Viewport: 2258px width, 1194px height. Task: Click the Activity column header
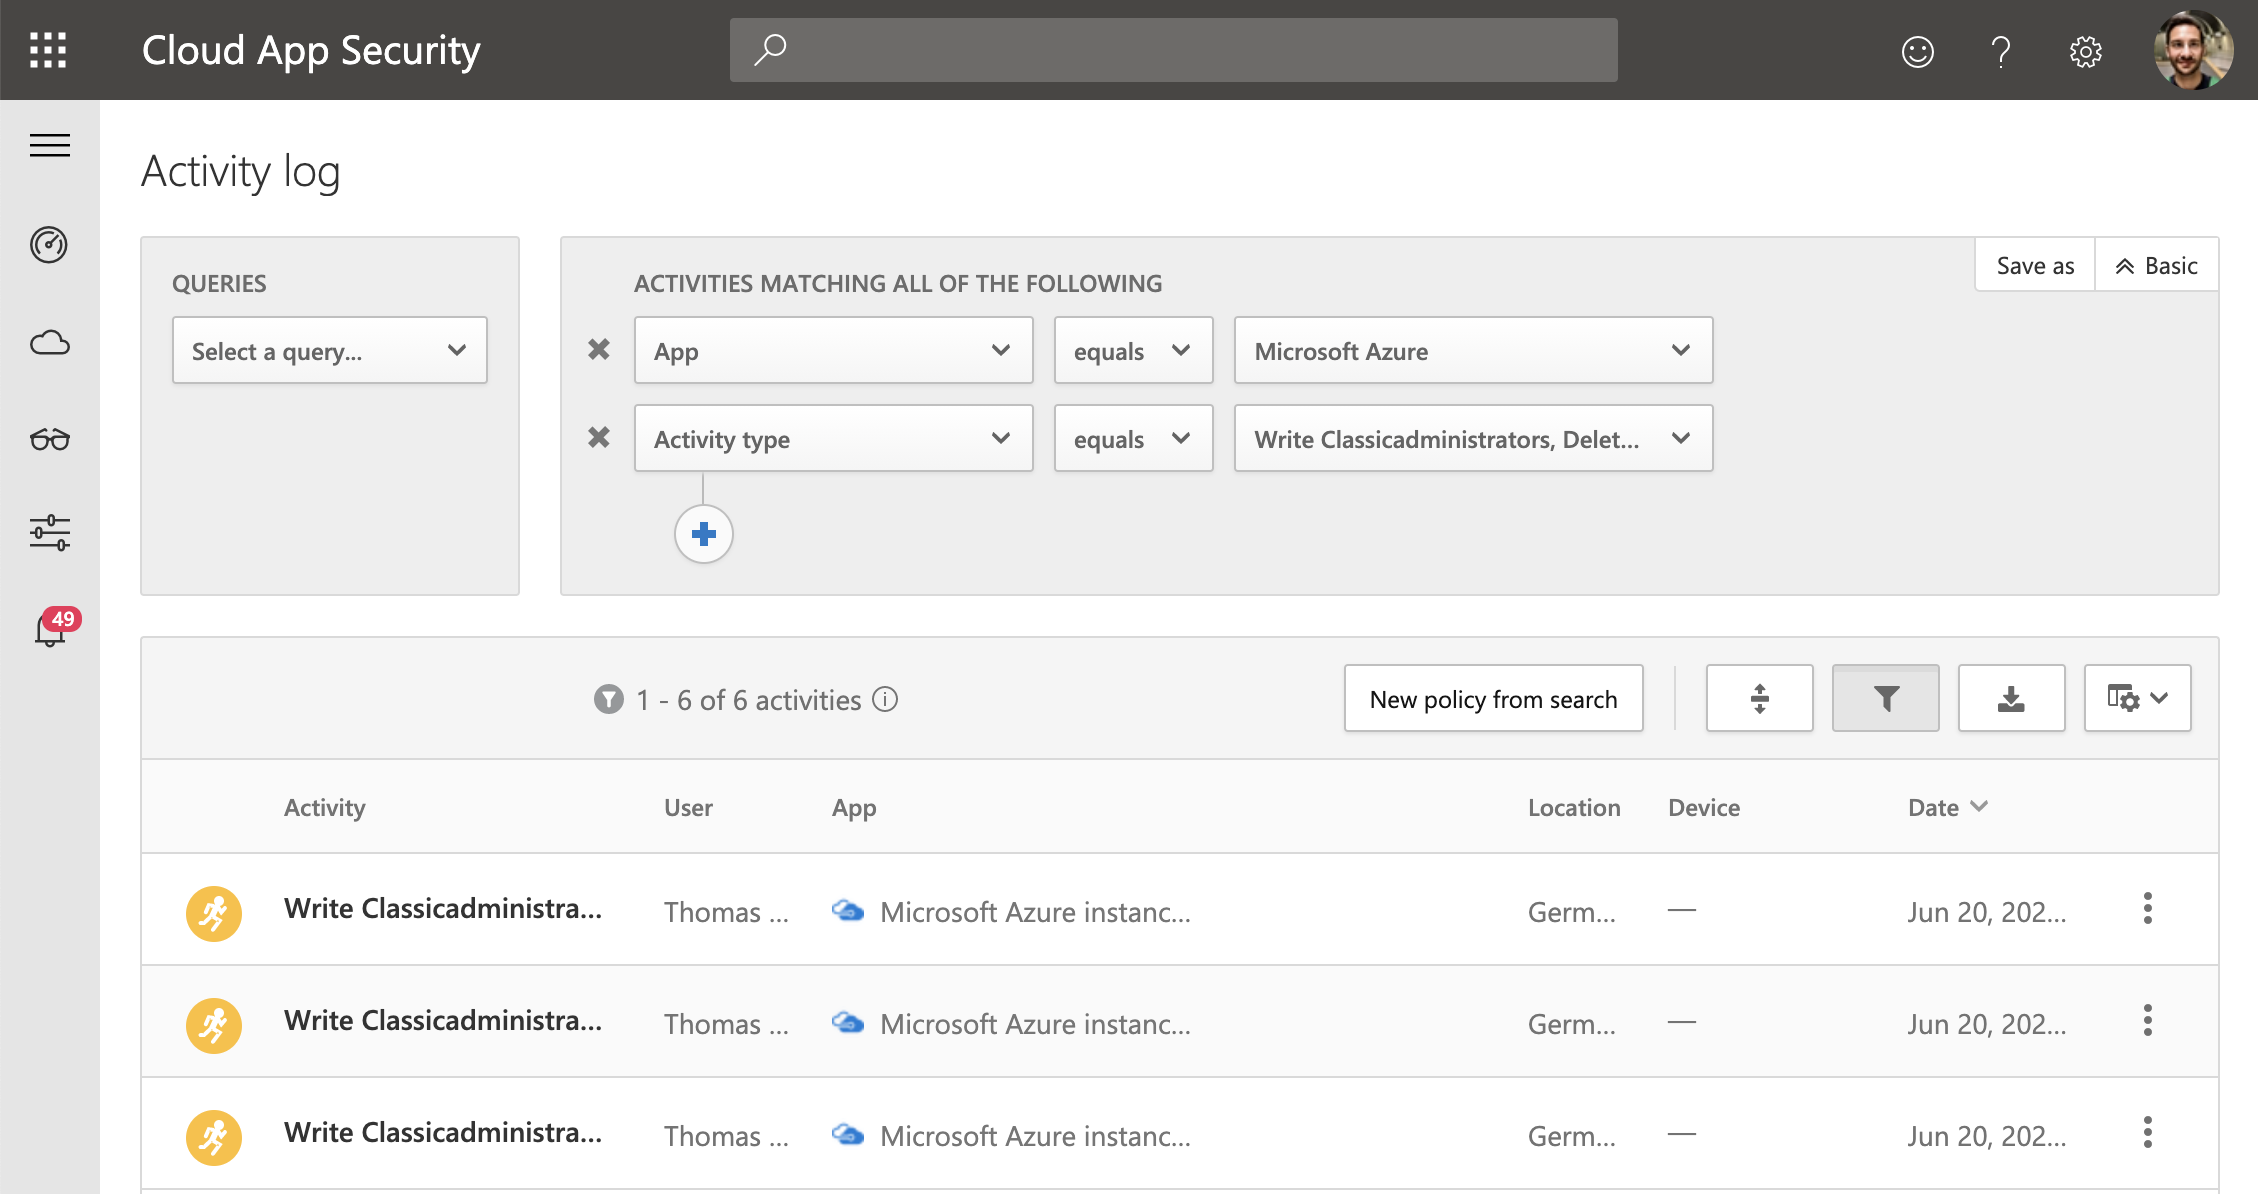[x=324, y=807]
